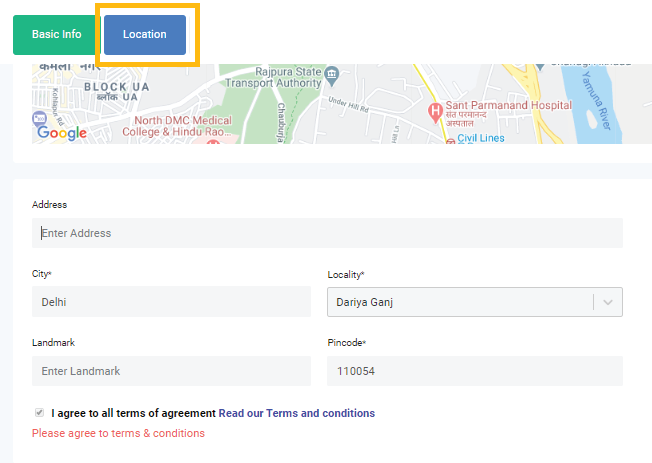The width and height of the screenshot is (652, 463).
Task: Click North DMC Medical College map label
Action: point(177,126)
